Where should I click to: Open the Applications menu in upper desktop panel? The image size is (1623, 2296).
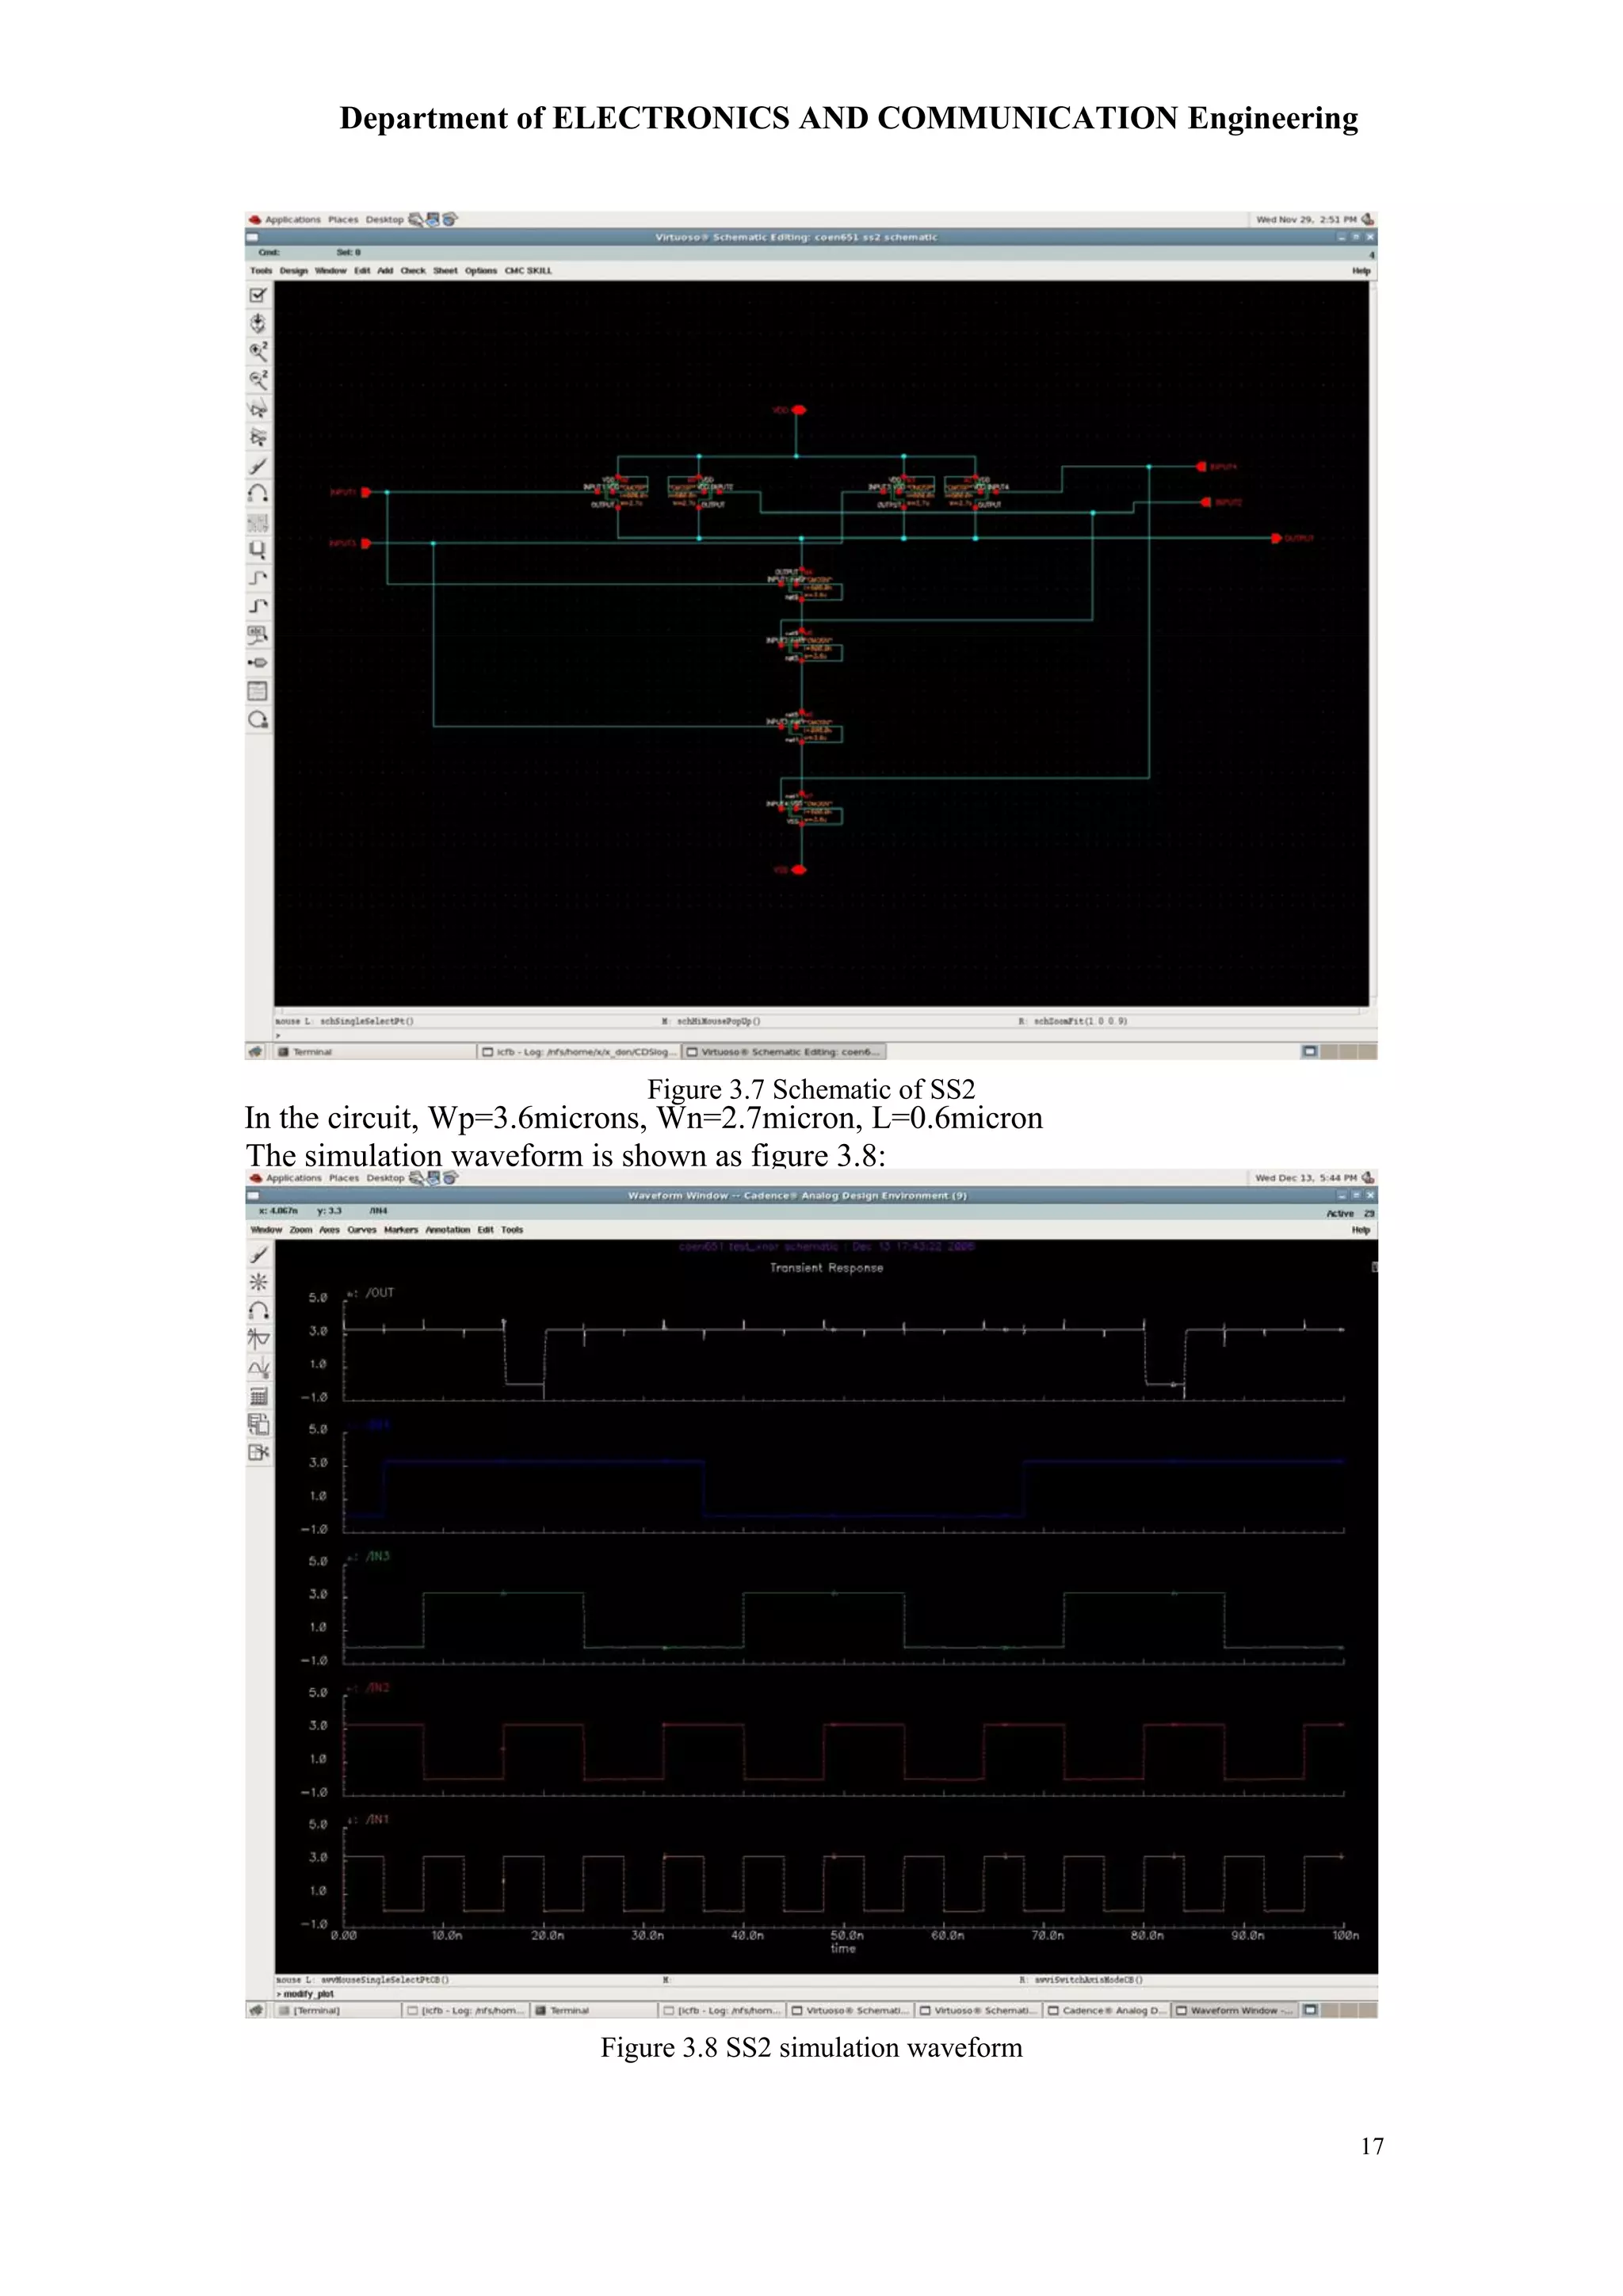coord(292,220)
